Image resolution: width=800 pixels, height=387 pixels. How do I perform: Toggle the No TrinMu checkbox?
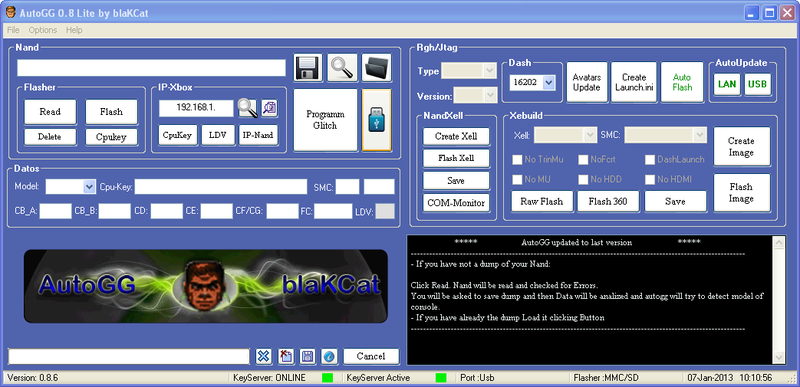click(517, 160)
